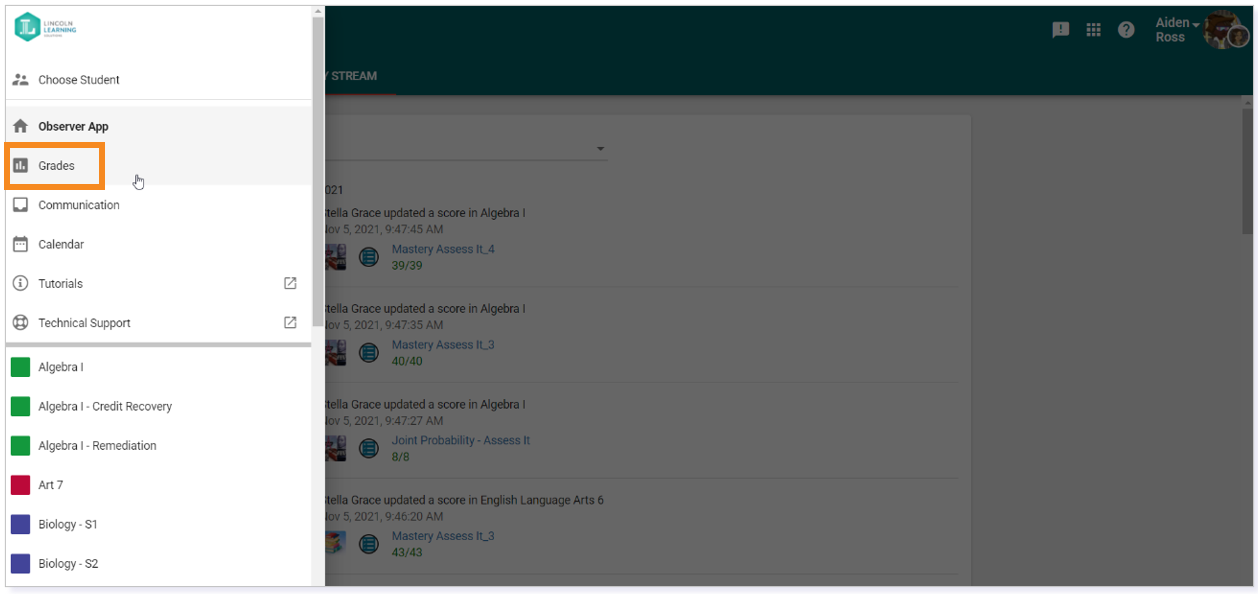Click the Technical Support external link icon

[290, 322]
